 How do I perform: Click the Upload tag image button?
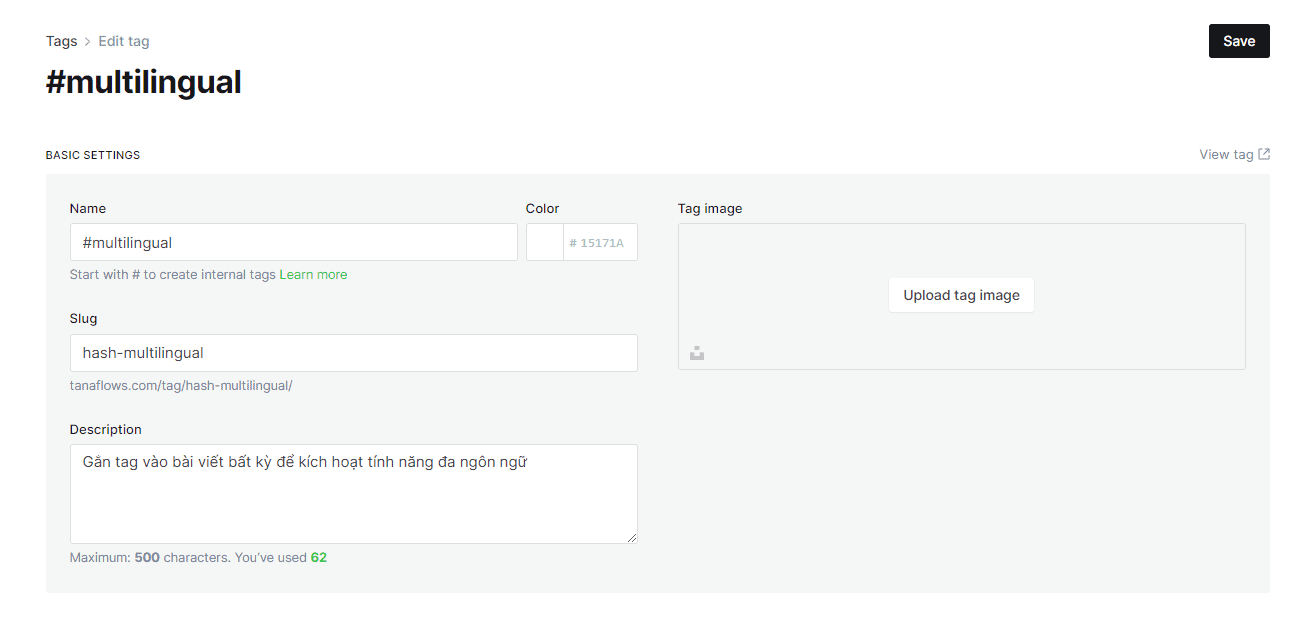961,294
